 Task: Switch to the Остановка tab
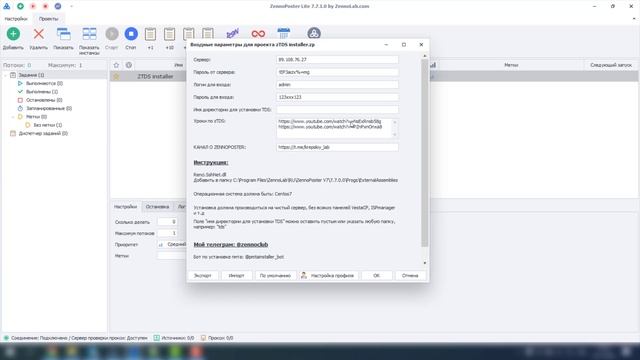pyautogui.click(x=157, y=207)
